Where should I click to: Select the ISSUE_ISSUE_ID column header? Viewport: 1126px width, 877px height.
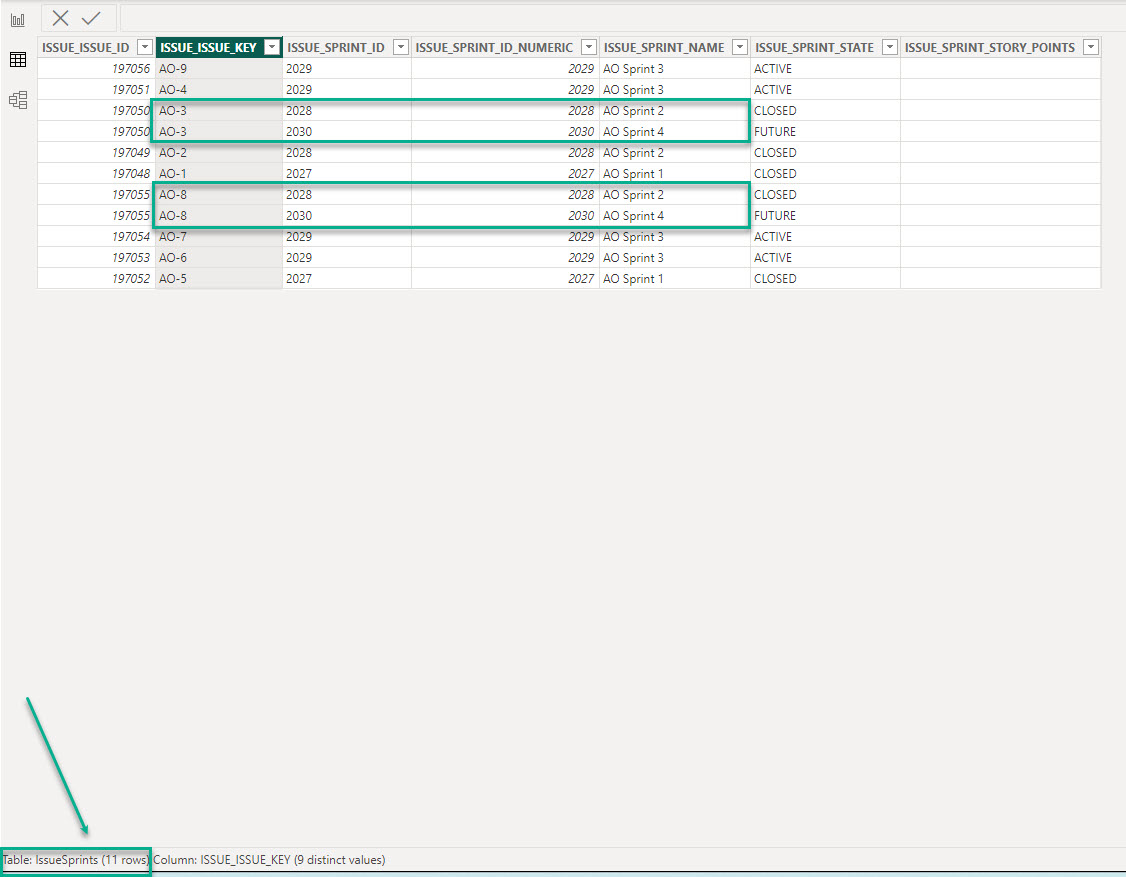(x=85, y=47)
